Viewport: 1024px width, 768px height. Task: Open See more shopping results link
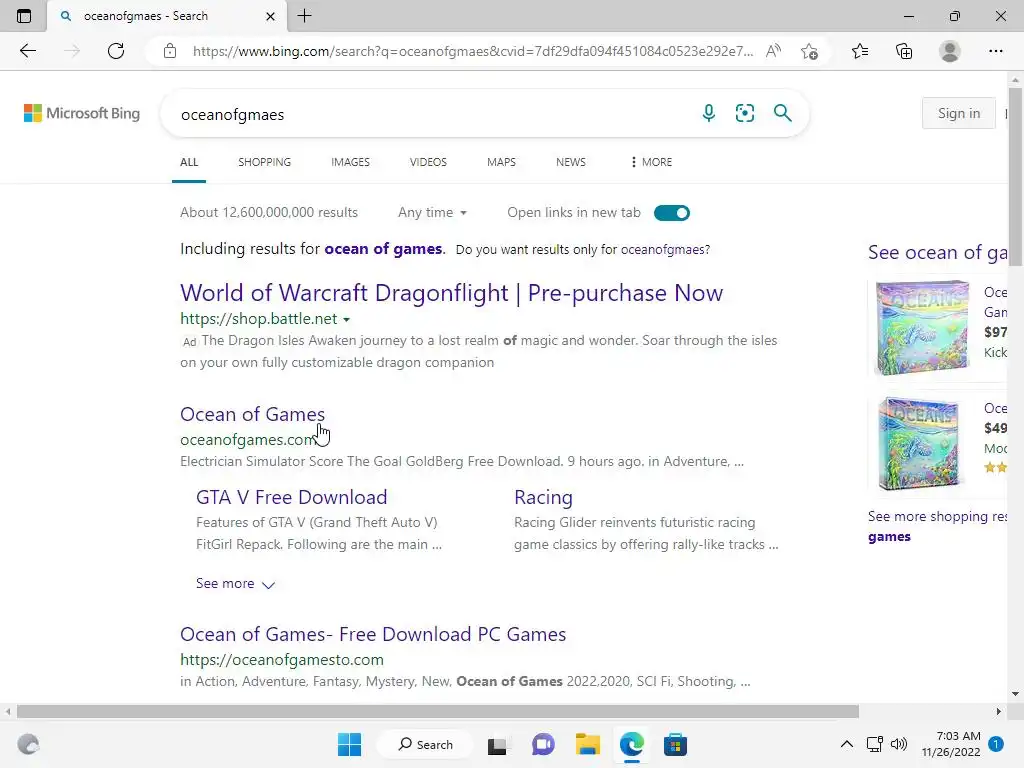click(937, 526)
